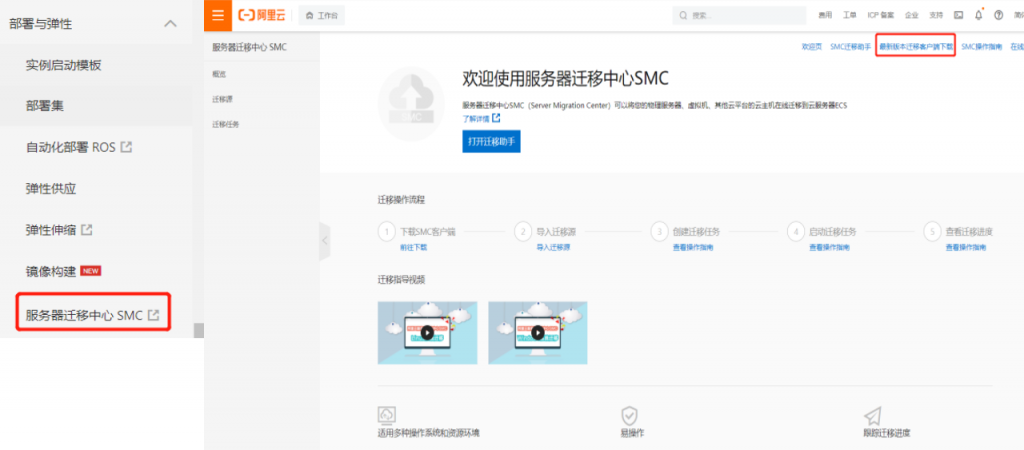Click 前往下载 under step 1

pyautogui.click(x=413, y=248)
